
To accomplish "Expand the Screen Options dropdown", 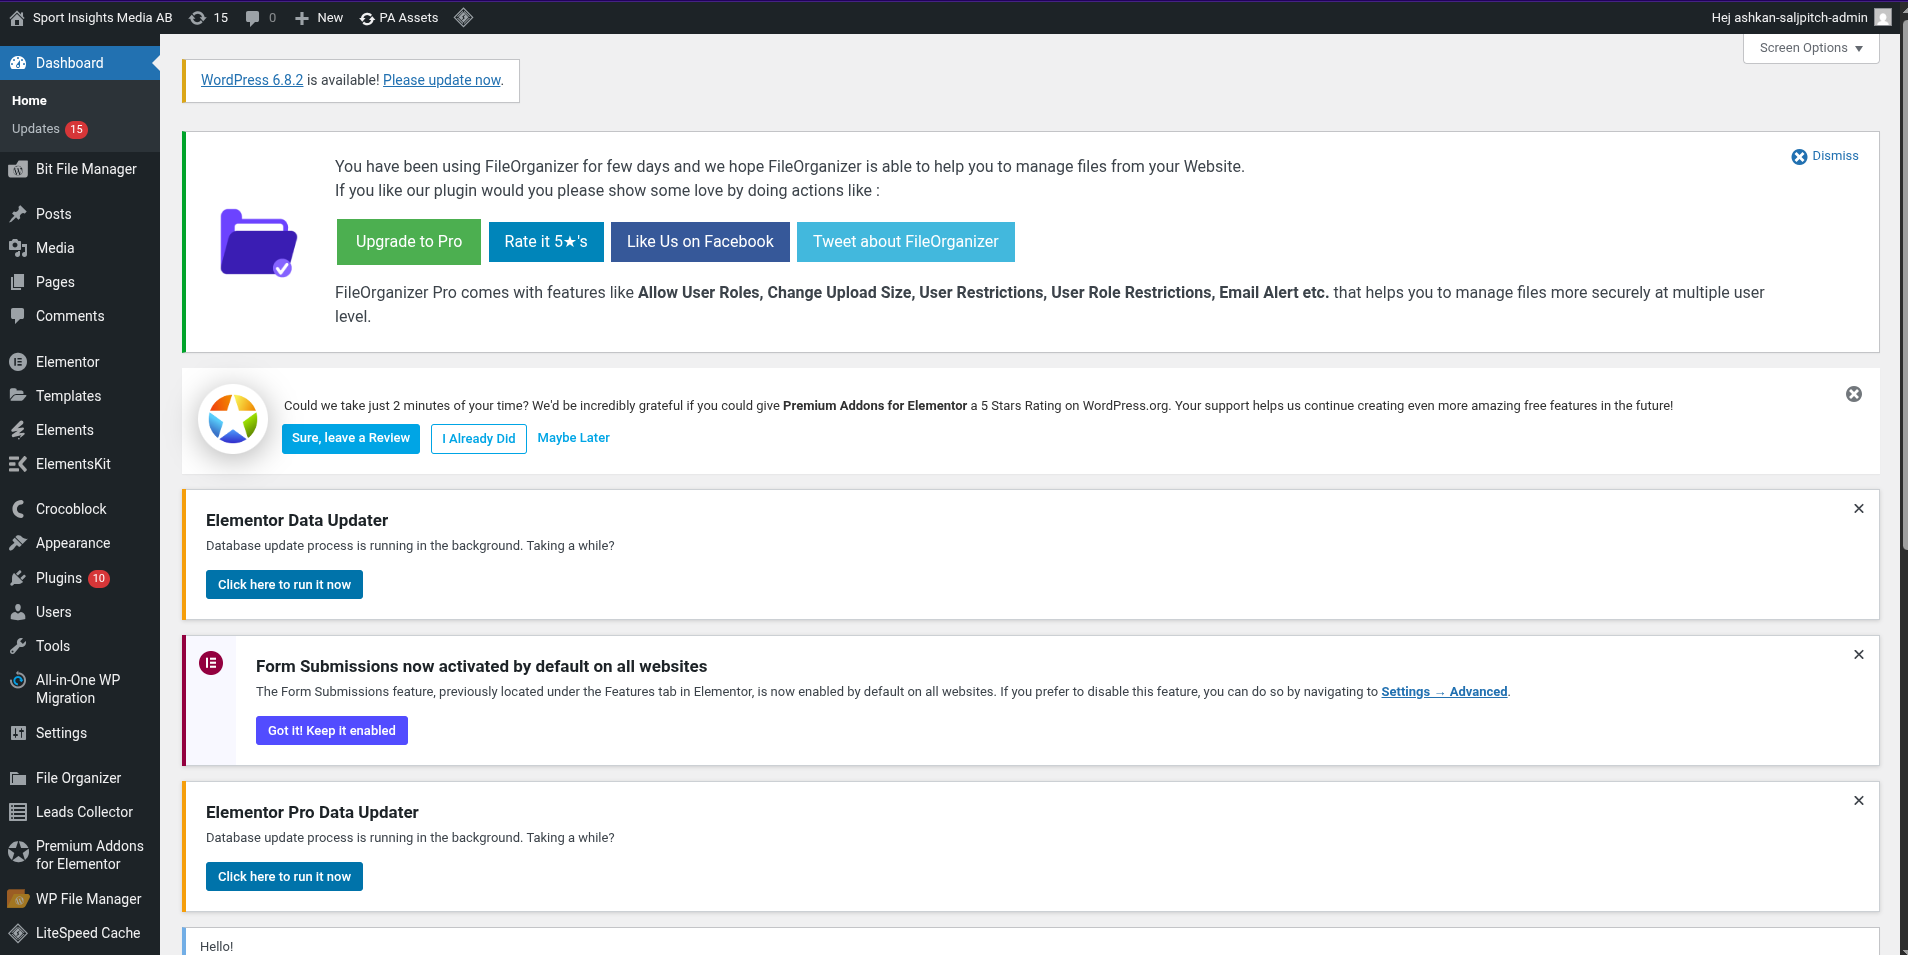I will (1810, 48).
